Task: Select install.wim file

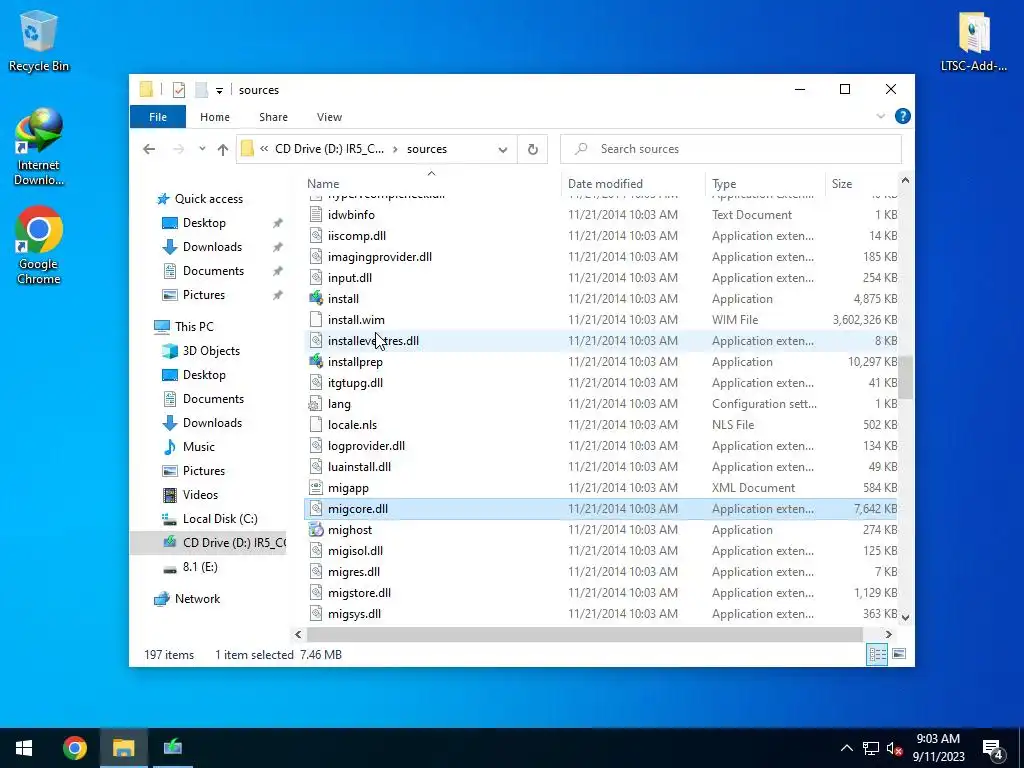Action: pos(356,320)
